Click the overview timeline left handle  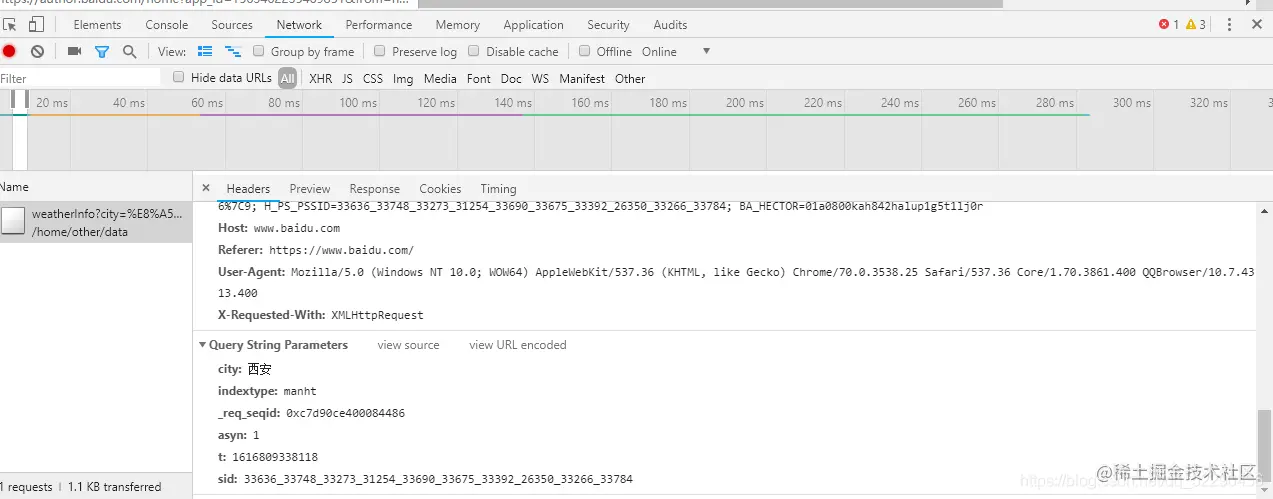coord(14,100)
